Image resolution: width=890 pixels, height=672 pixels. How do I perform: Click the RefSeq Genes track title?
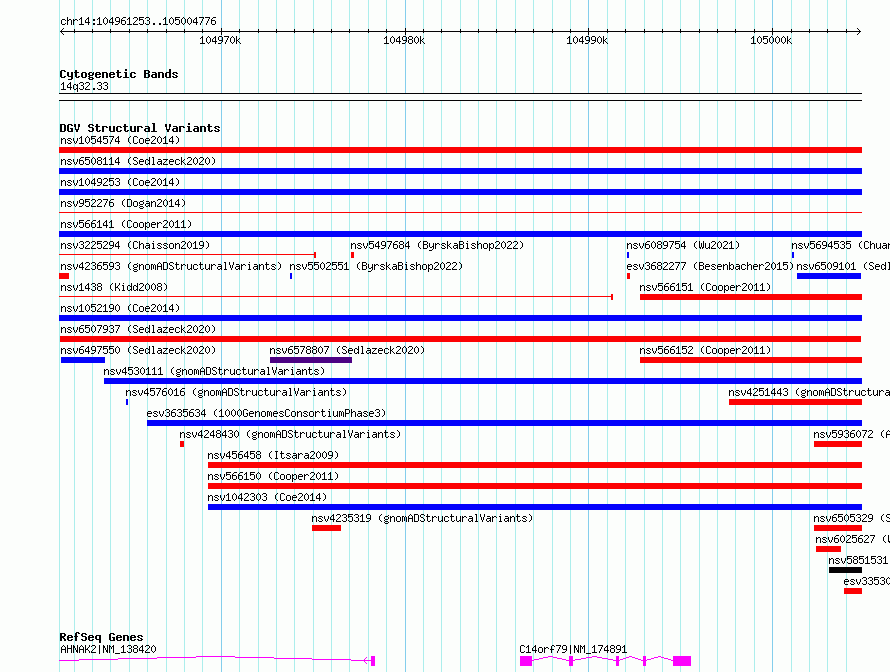point(101,637)
